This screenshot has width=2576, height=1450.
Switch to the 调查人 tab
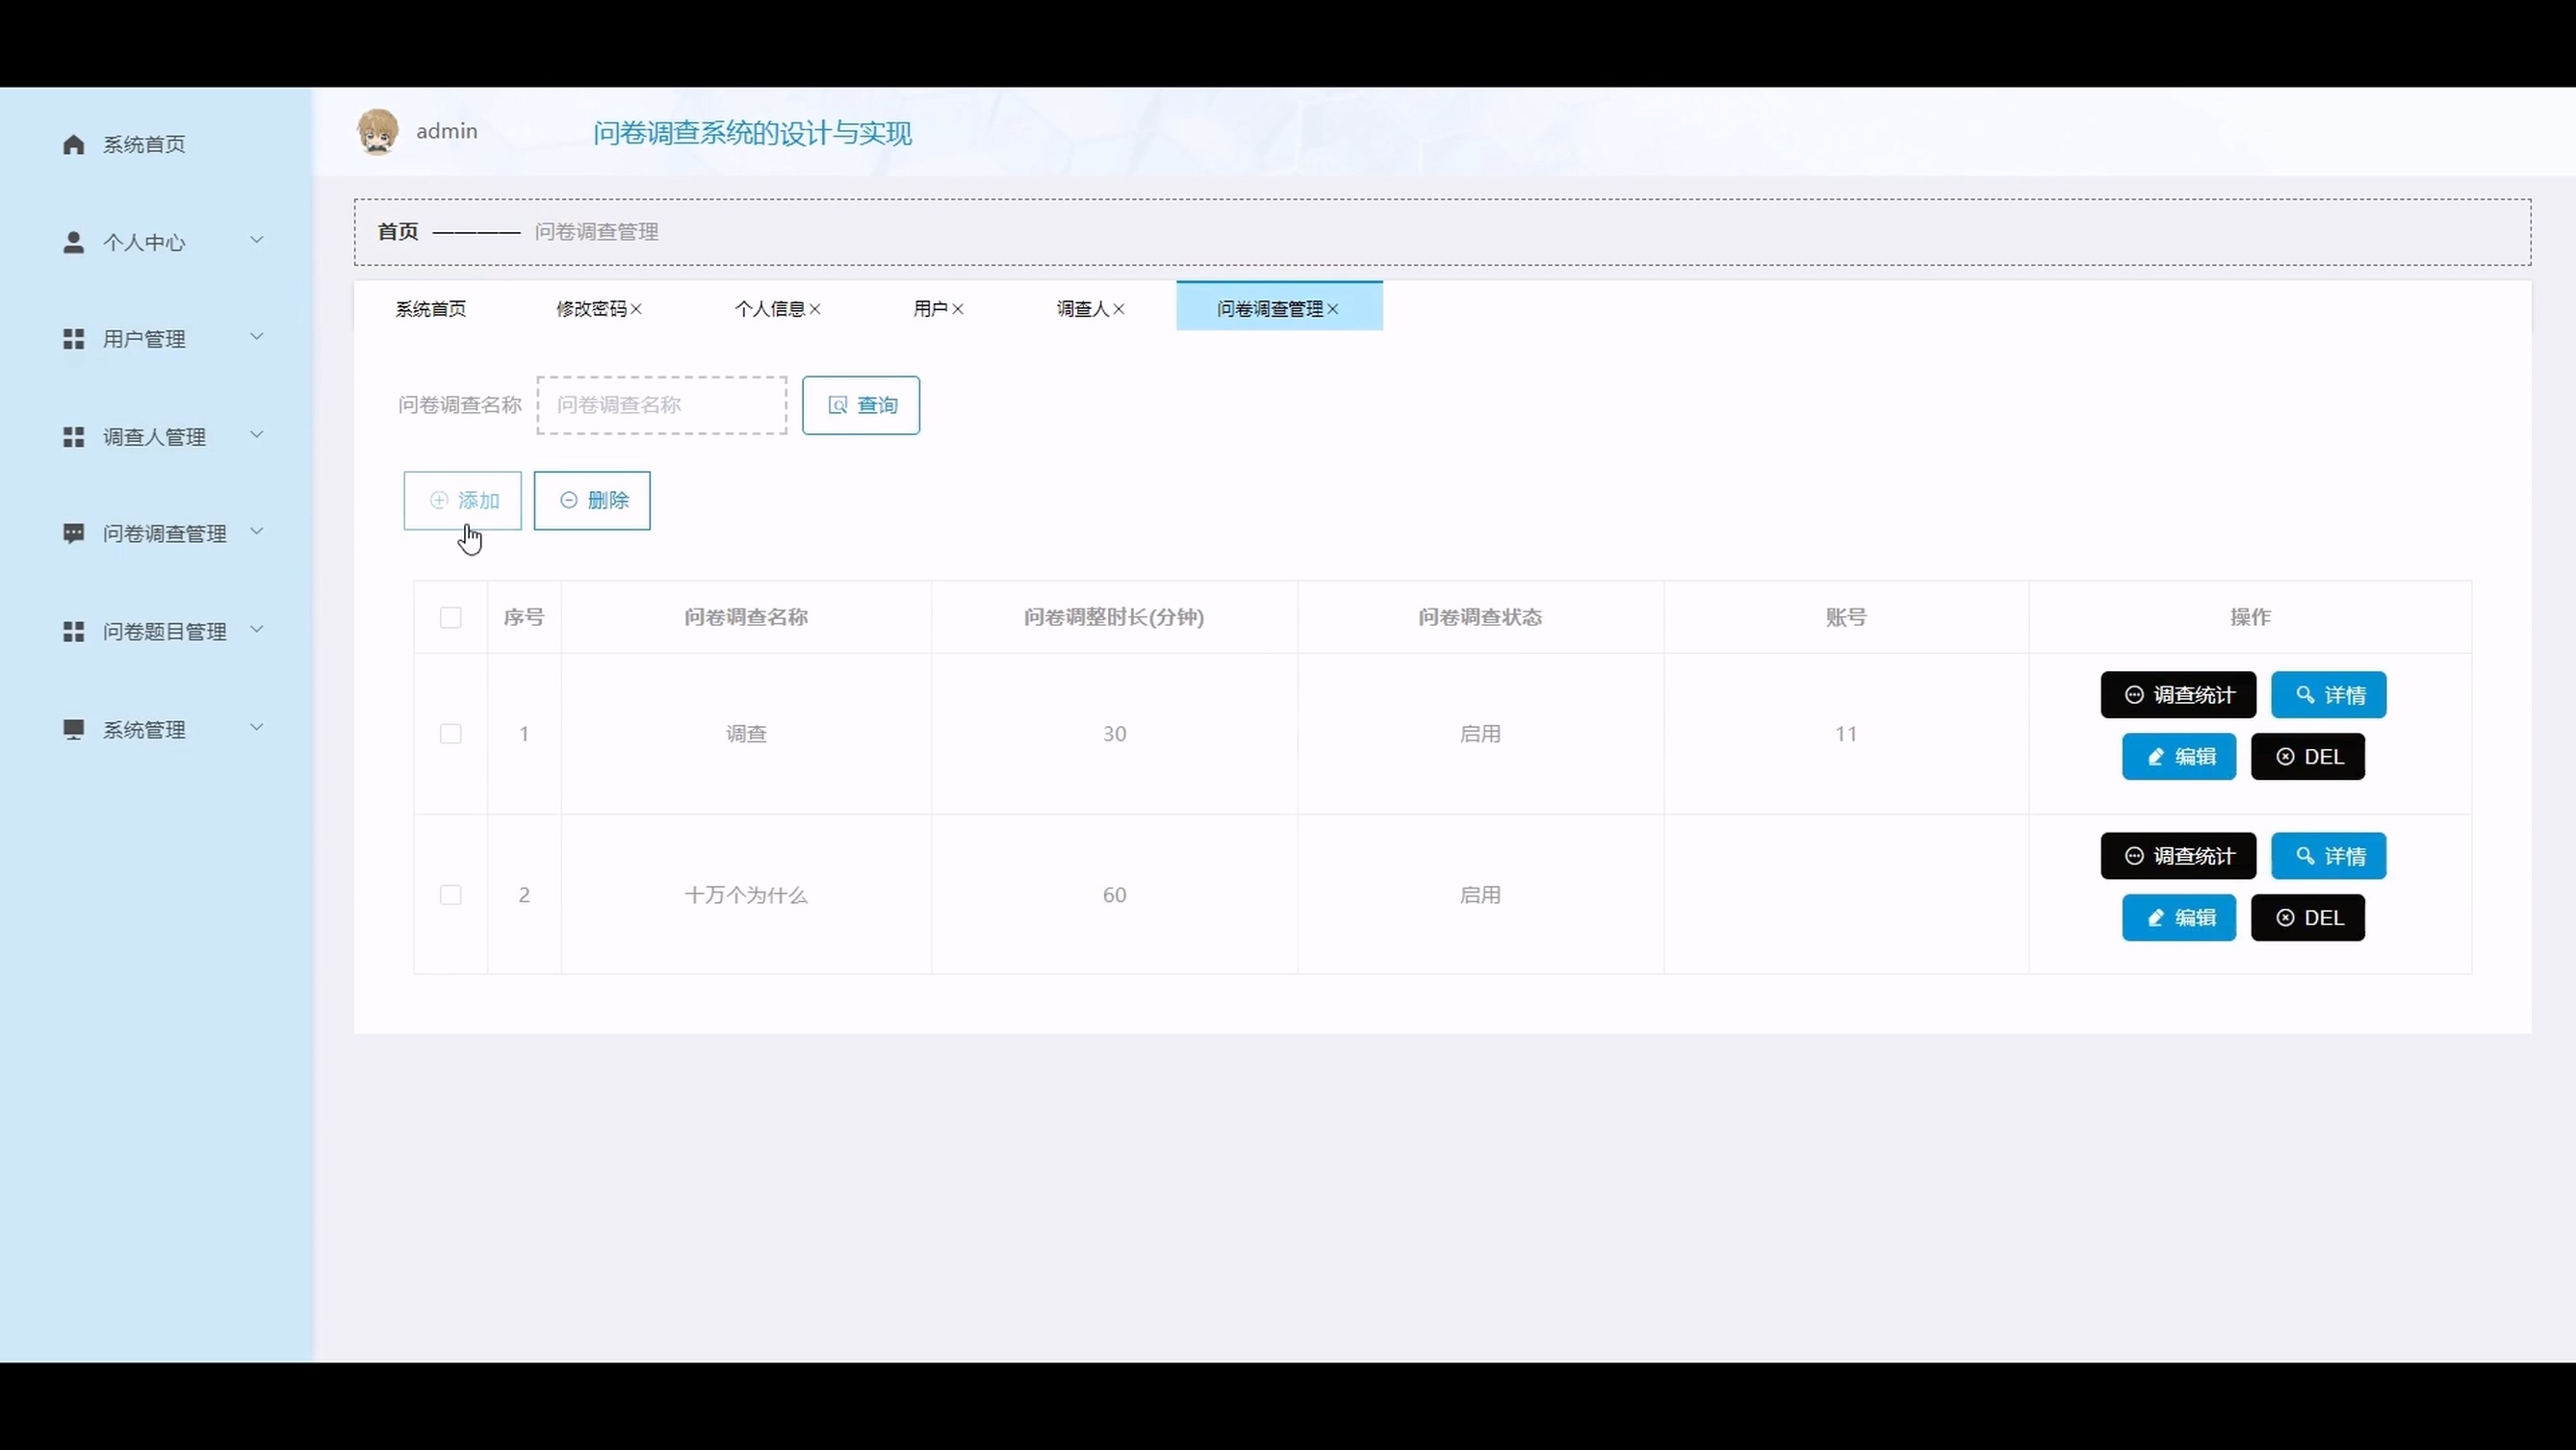pos(1083,309)
